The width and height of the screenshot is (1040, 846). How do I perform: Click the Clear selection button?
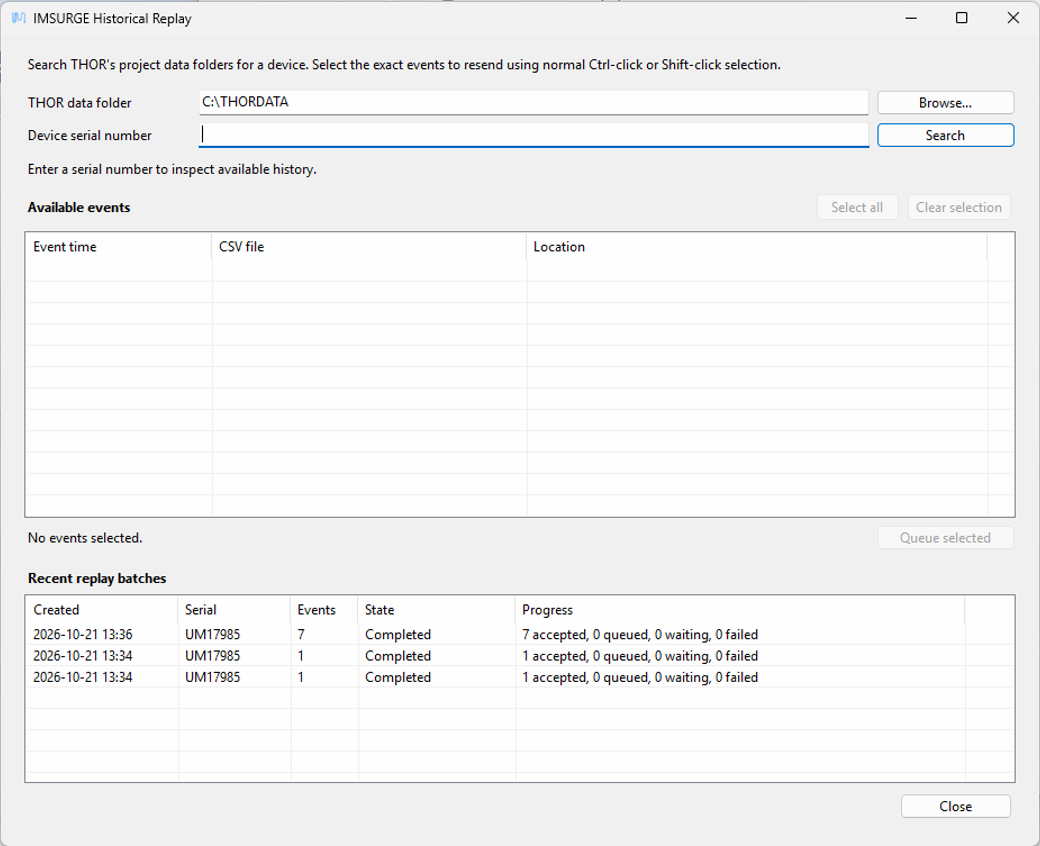[x=958, y=208]
